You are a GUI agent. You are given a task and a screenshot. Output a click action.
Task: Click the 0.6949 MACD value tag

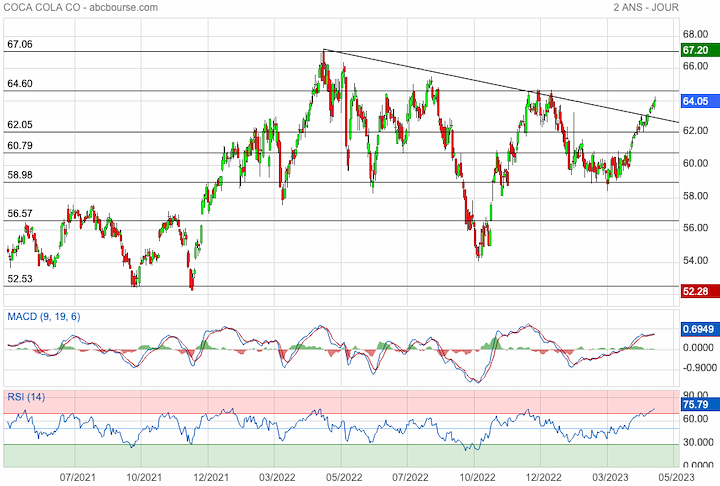click(700, 329)
